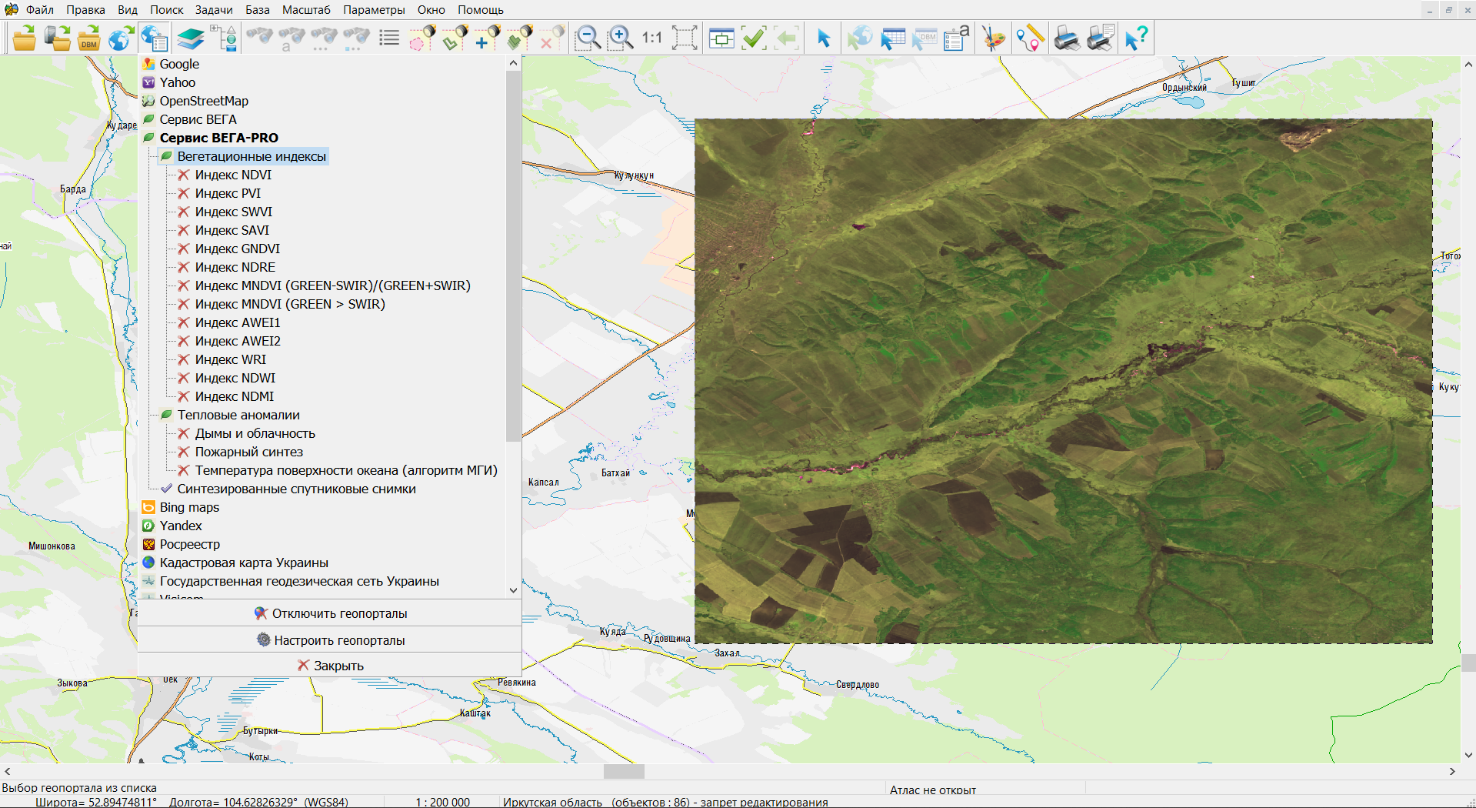The width and height of the screenshot is (1476, 808).
Task: Click the open map folder toolbar icon
Action: [24, 38]
